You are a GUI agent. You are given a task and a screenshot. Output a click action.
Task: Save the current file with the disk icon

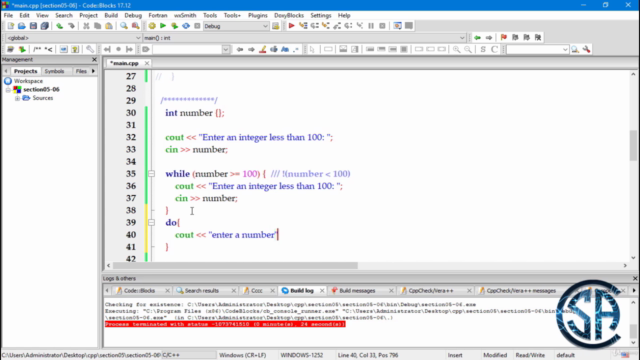[x=33, y=26]
